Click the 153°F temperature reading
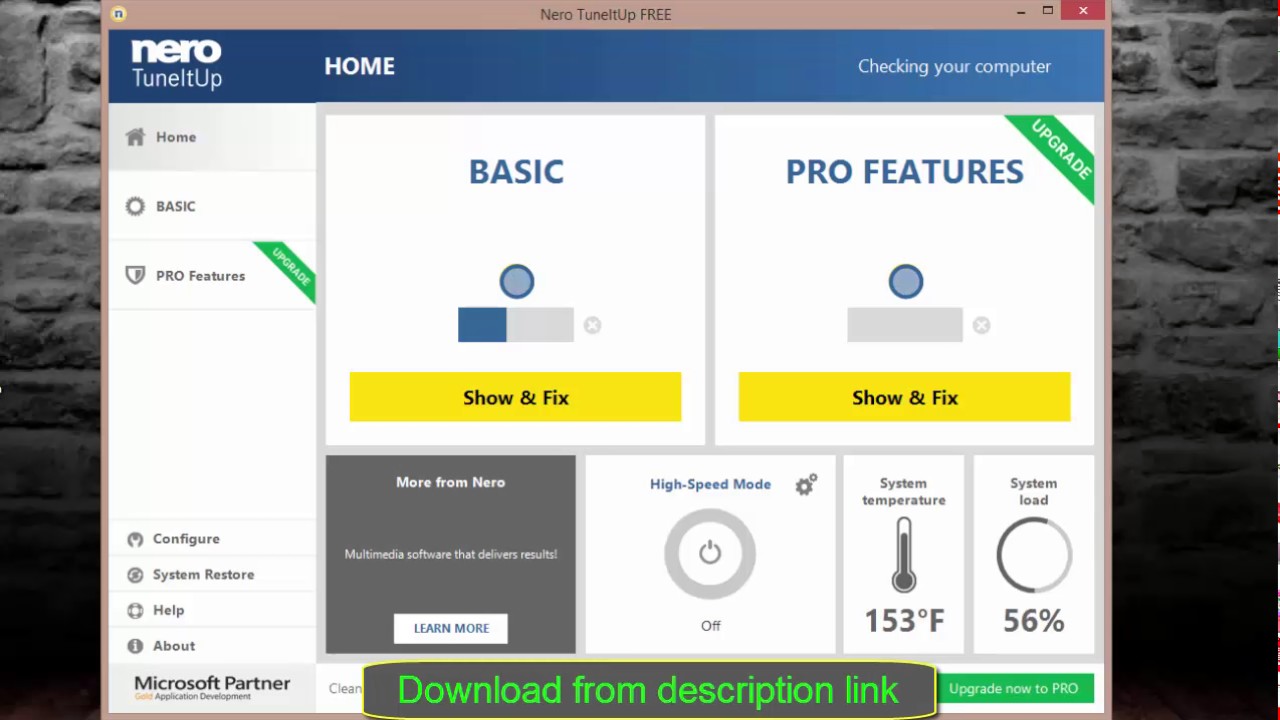The width and height of the screenshot is (1280, 720). point(904,621)
